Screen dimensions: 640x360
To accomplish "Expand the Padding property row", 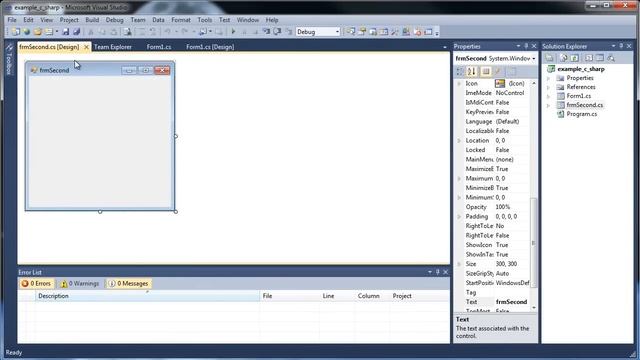I will click(x=459, y=217).
